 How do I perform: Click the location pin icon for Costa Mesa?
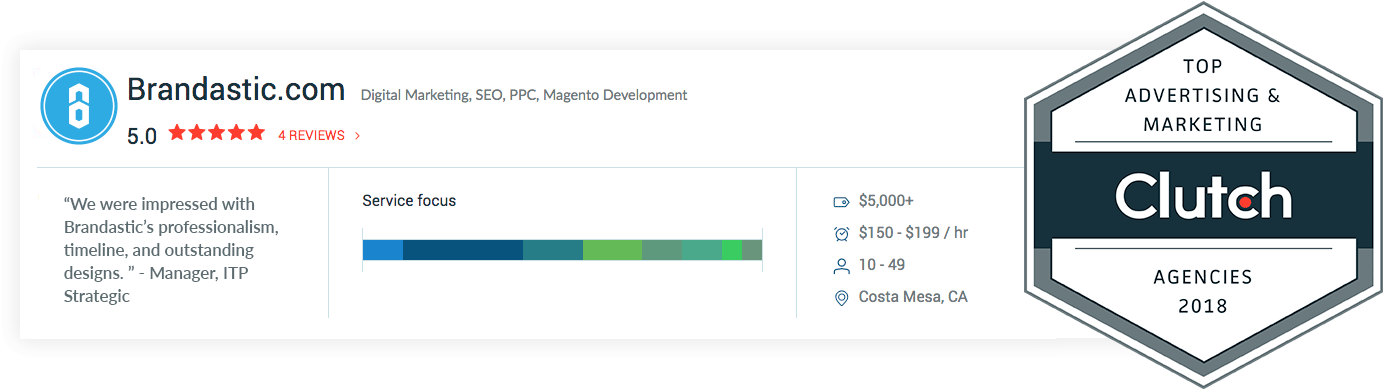pyautogui.click(x=841, y=297)
